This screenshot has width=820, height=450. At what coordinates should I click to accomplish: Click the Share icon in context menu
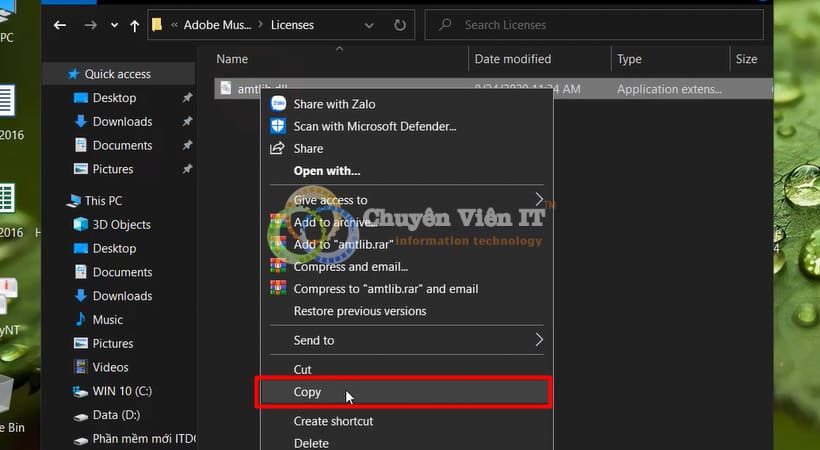278,148
